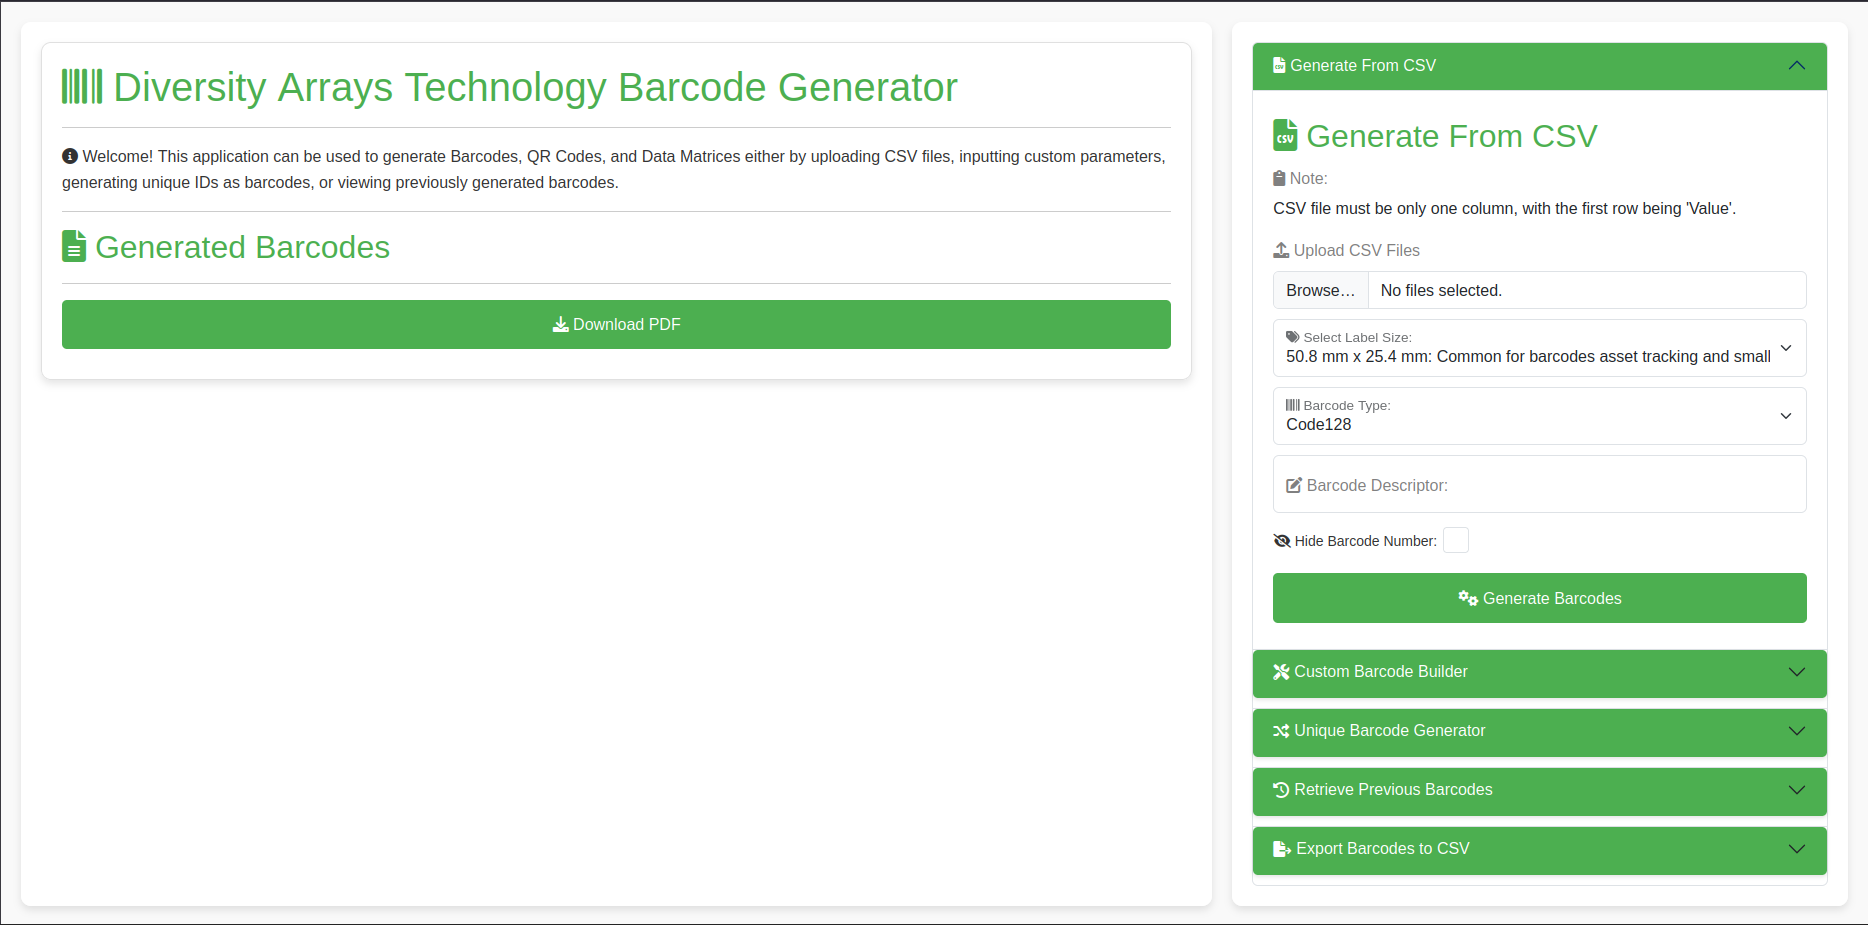This screenshot has height=925, width=1868.
Task: Open the Retrieve Previous Barcodes panel
Action: pos(1539,791)
